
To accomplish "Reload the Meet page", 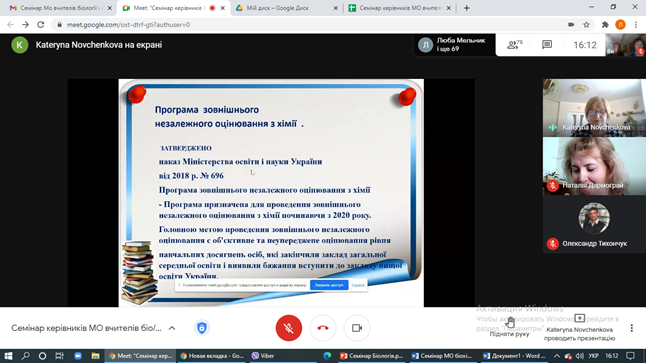I will pos(40,25).
